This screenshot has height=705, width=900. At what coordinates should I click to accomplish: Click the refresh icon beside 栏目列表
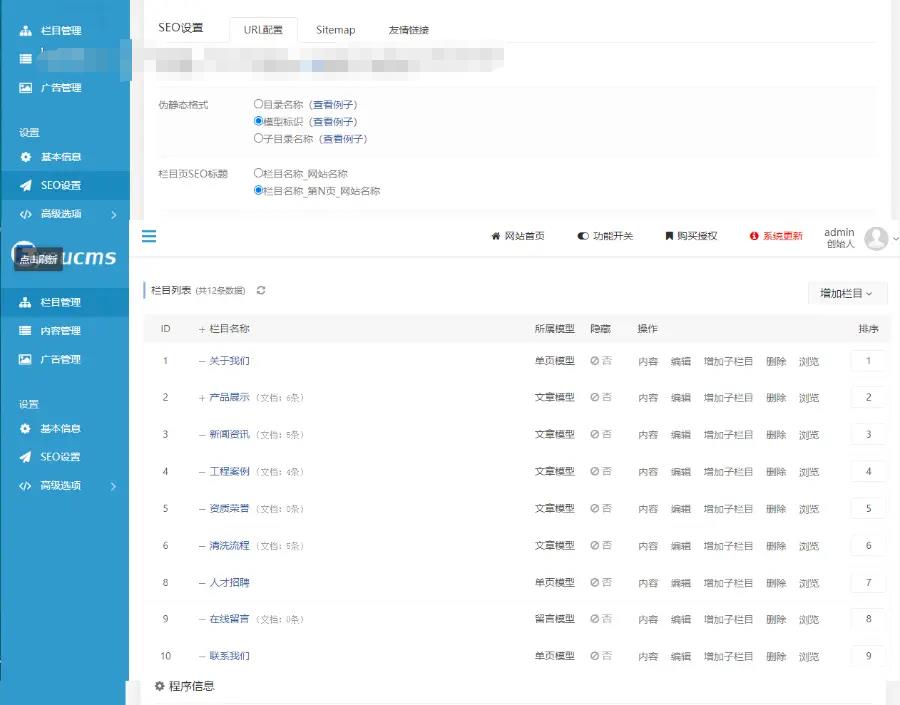tap(261, 290)
